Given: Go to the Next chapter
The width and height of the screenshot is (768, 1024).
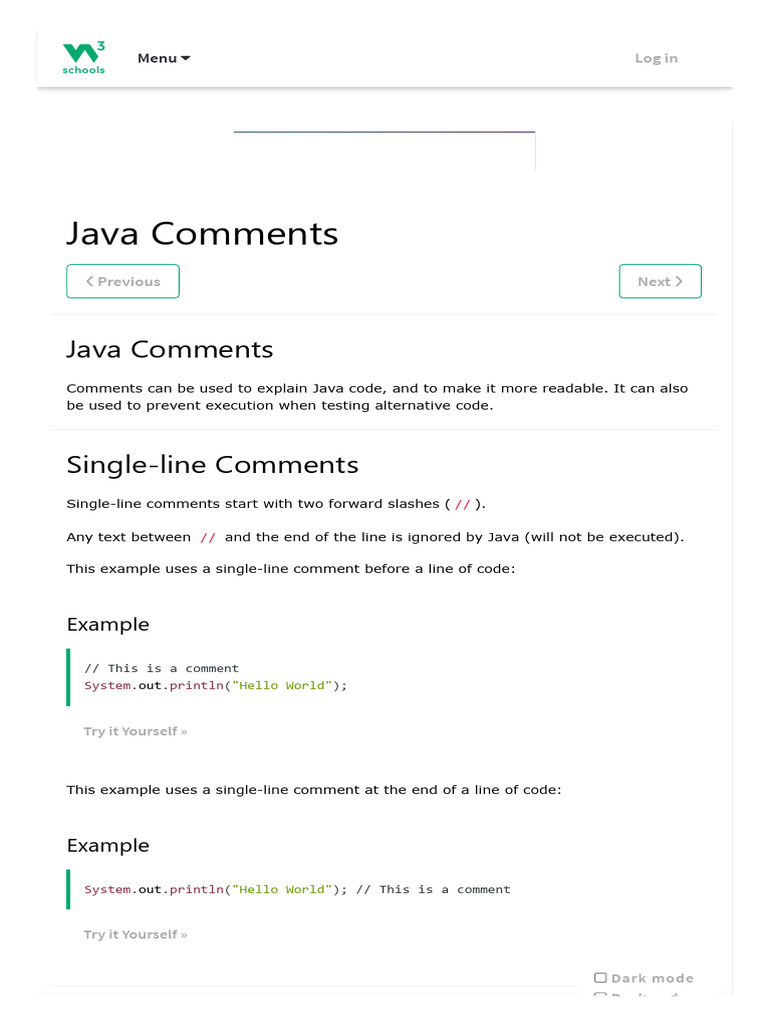Looking at the screenshot, I should click(660, 281).
